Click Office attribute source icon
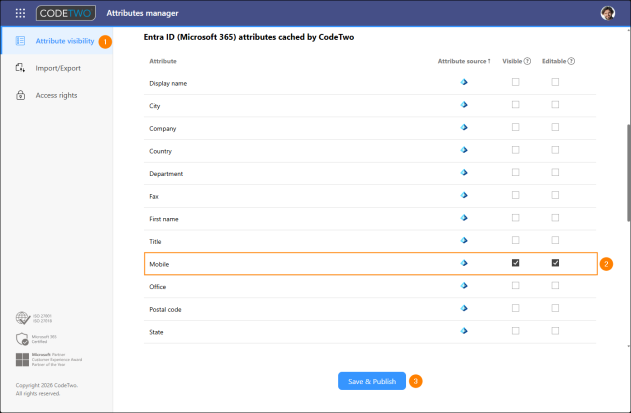 click(464, 285)
